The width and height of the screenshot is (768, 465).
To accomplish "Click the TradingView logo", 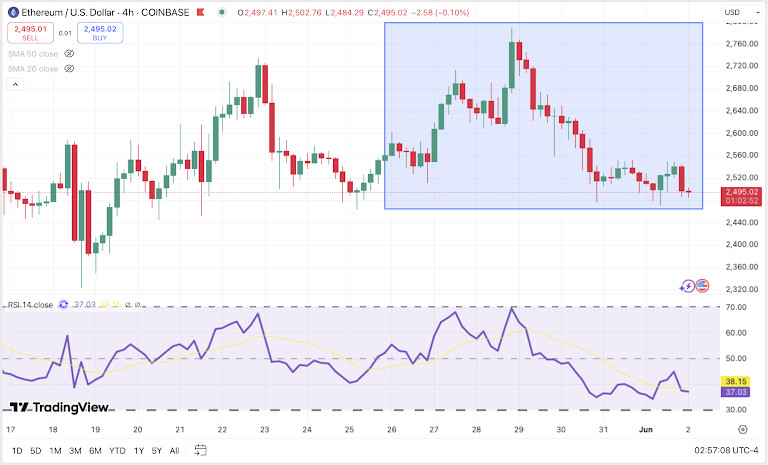I will point(59,407).
